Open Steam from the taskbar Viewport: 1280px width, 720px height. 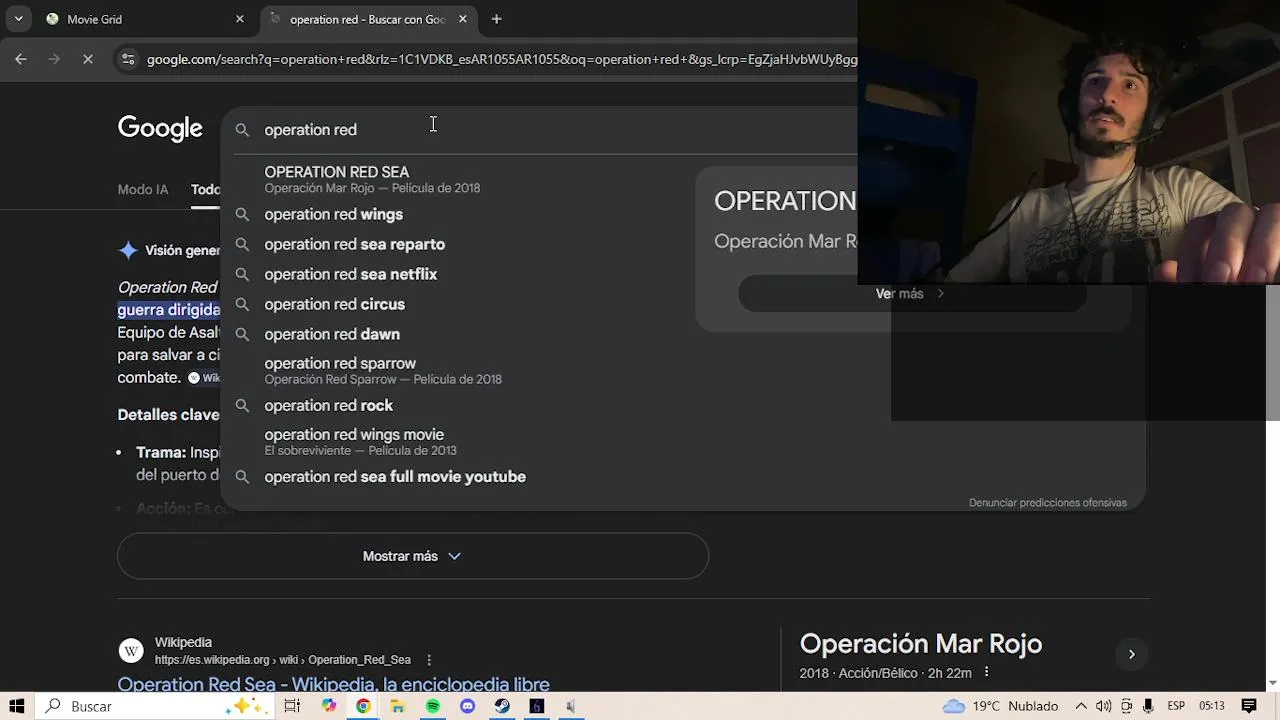pos(502,706)
